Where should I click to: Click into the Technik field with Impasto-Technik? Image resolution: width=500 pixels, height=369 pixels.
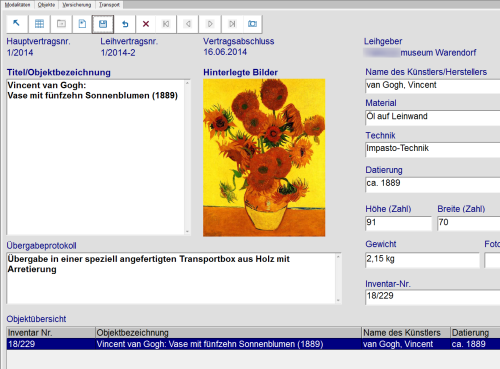(433, 149)
